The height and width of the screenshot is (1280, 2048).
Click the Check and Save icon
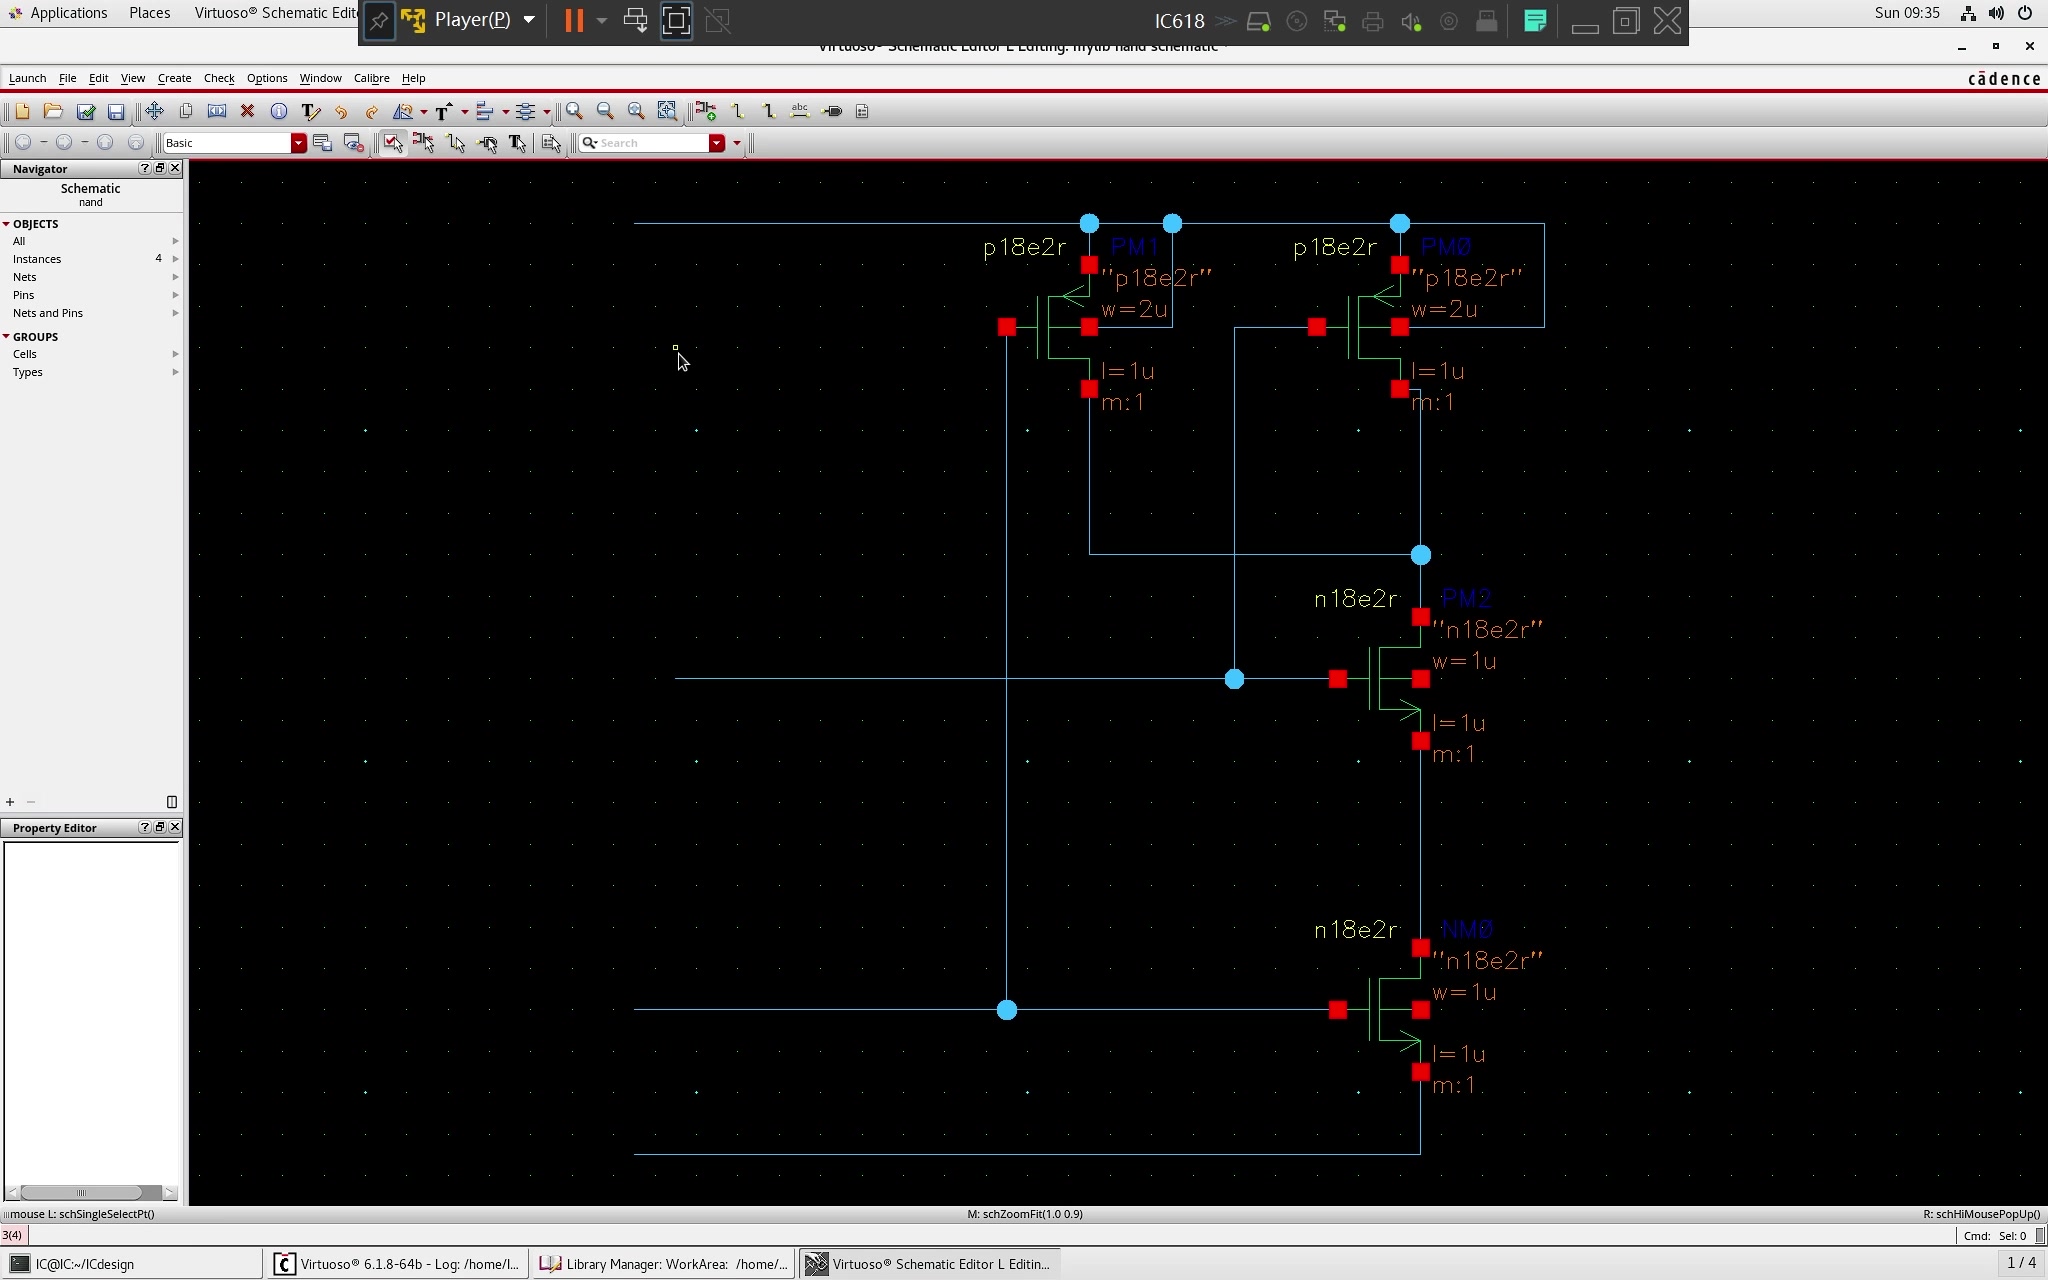point(86,111)
